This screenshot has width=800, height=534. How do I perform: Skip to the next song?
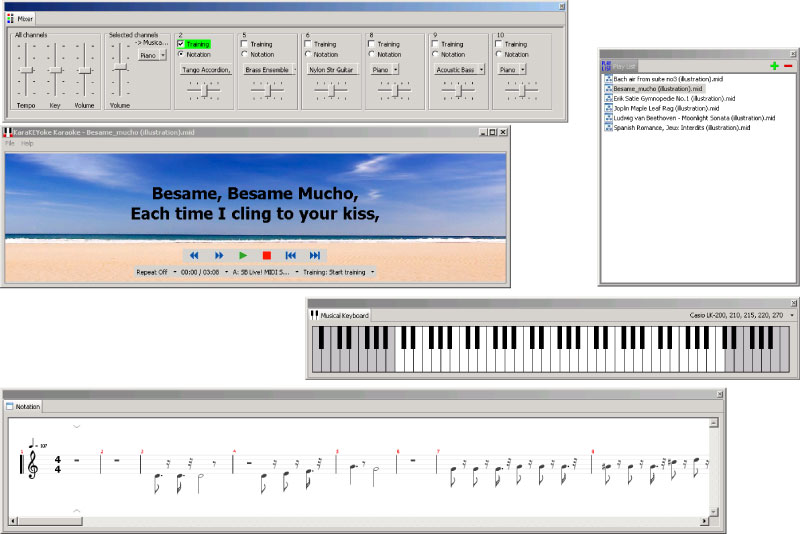[315, 256]
